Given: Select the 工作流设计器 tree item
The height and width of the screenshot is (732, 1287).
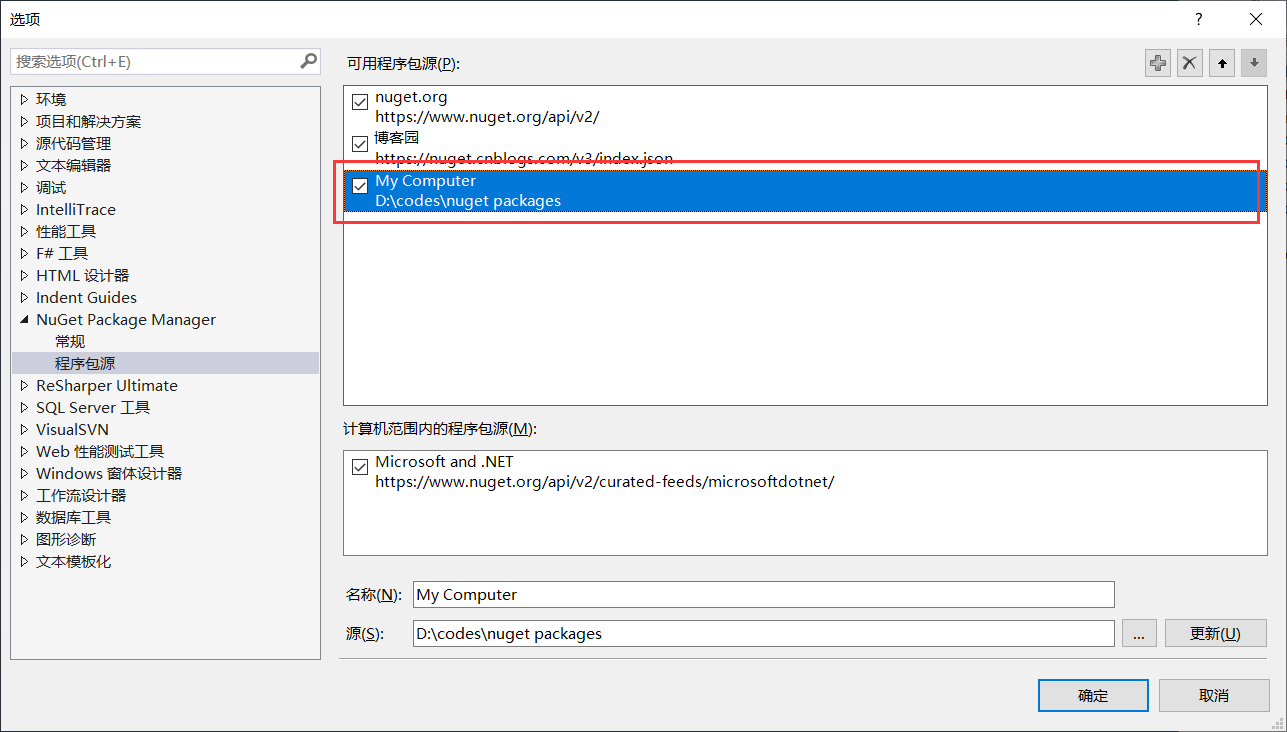Looking at the screenshot, I should [81, 496].
